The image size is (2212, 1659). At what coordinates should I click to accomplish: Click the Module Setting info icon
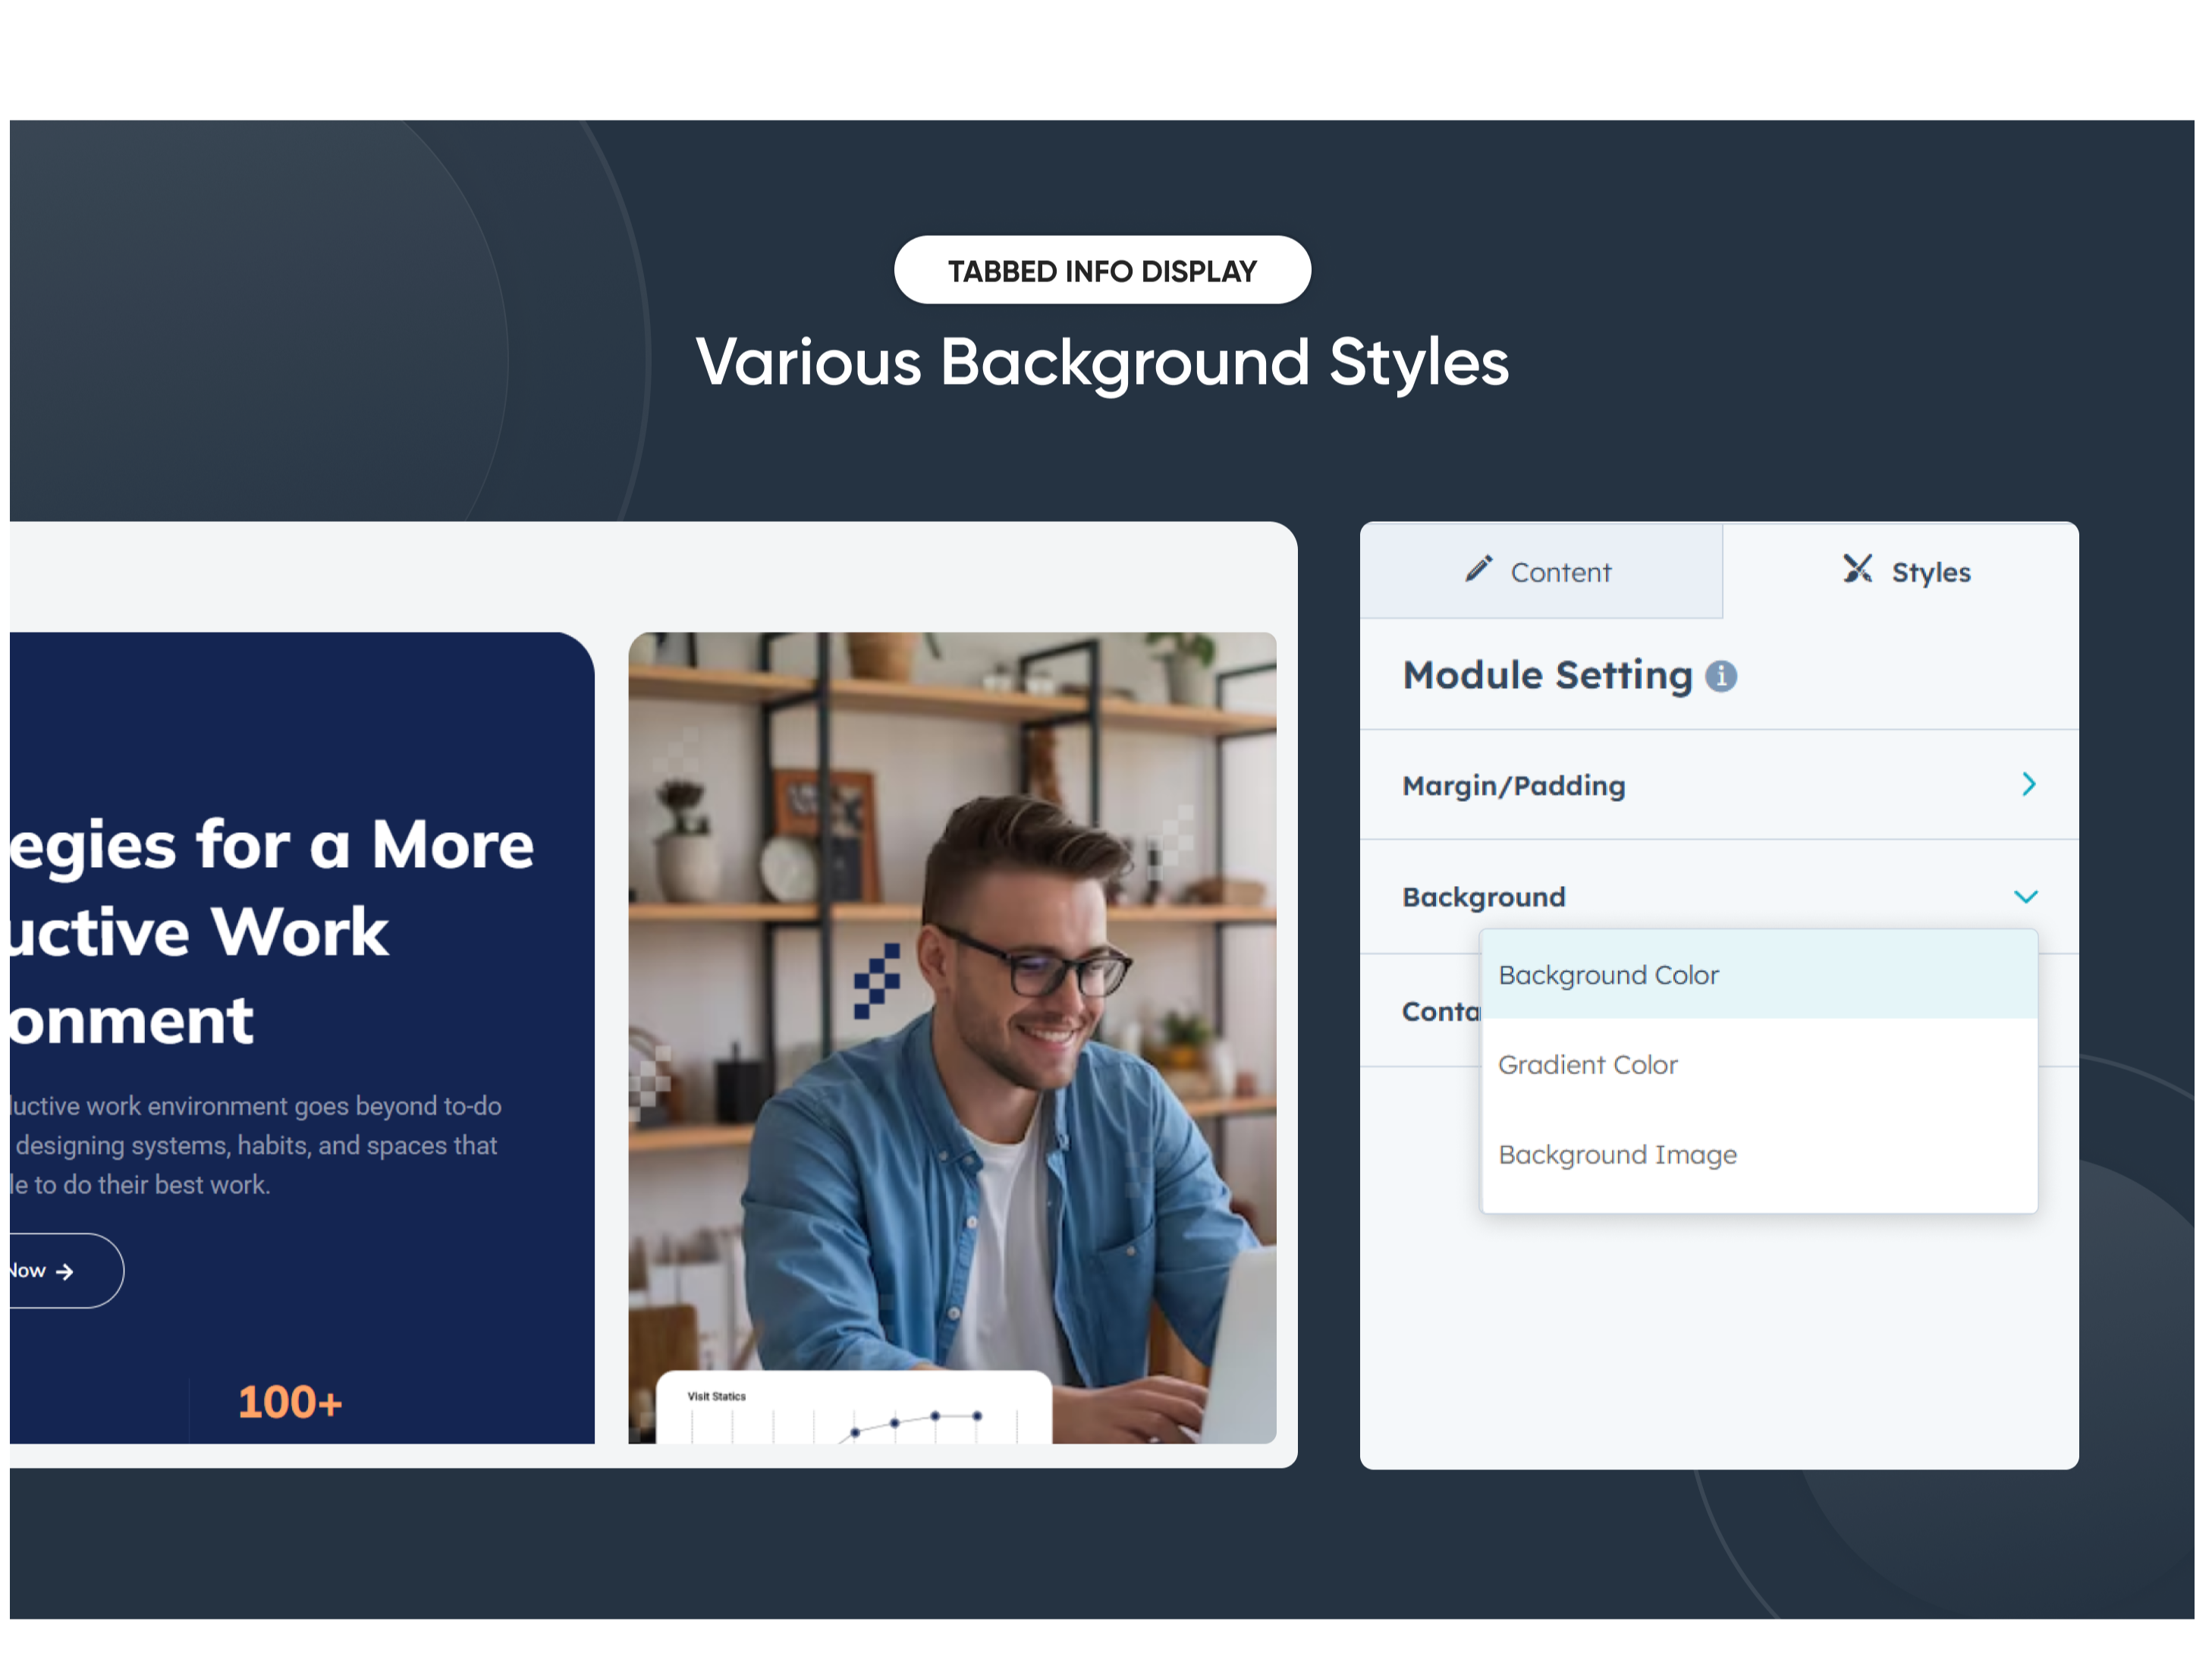pos(1720,677)
